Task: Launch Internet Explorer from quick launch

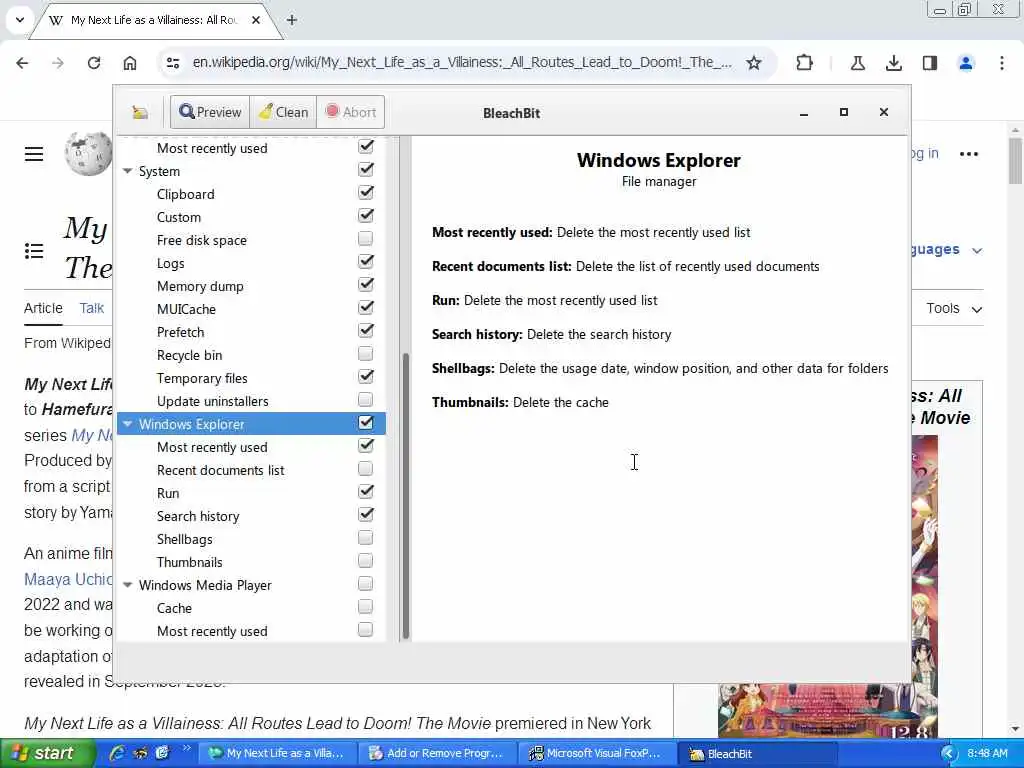Action: (118, 753)
